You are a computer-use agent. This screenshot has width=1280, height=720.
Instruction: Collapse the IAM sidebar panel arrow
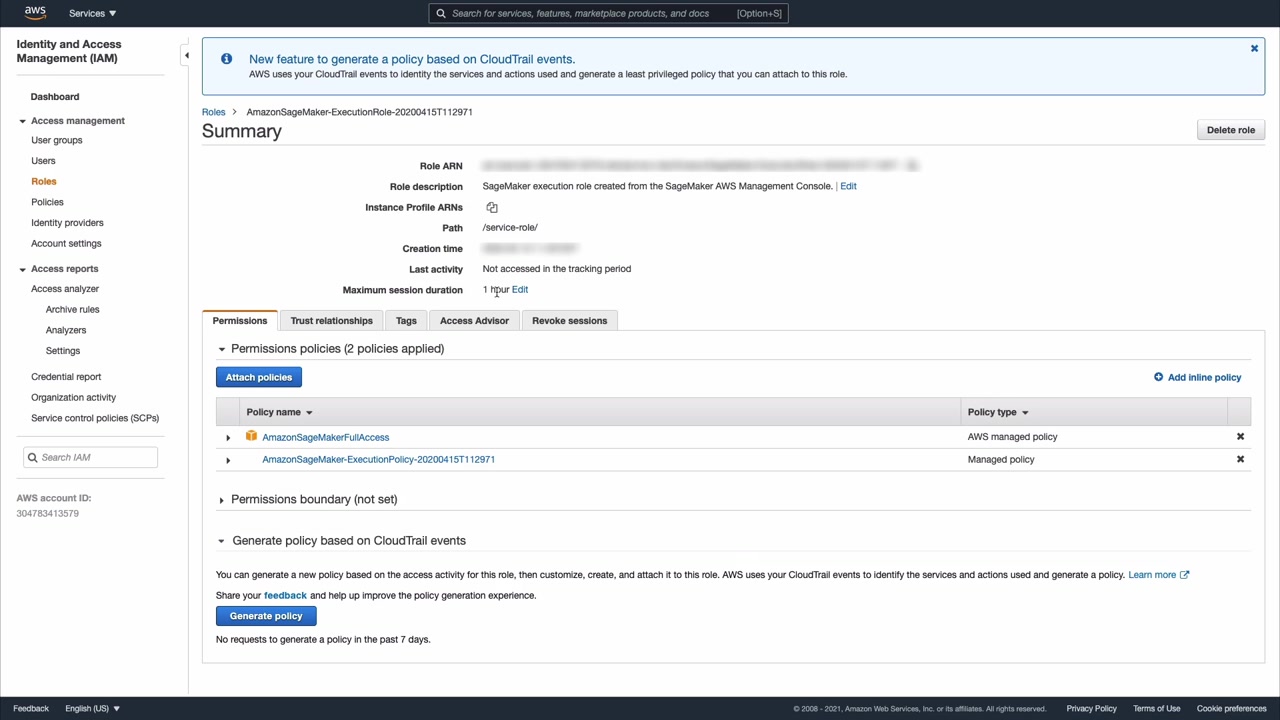[186, 56]
